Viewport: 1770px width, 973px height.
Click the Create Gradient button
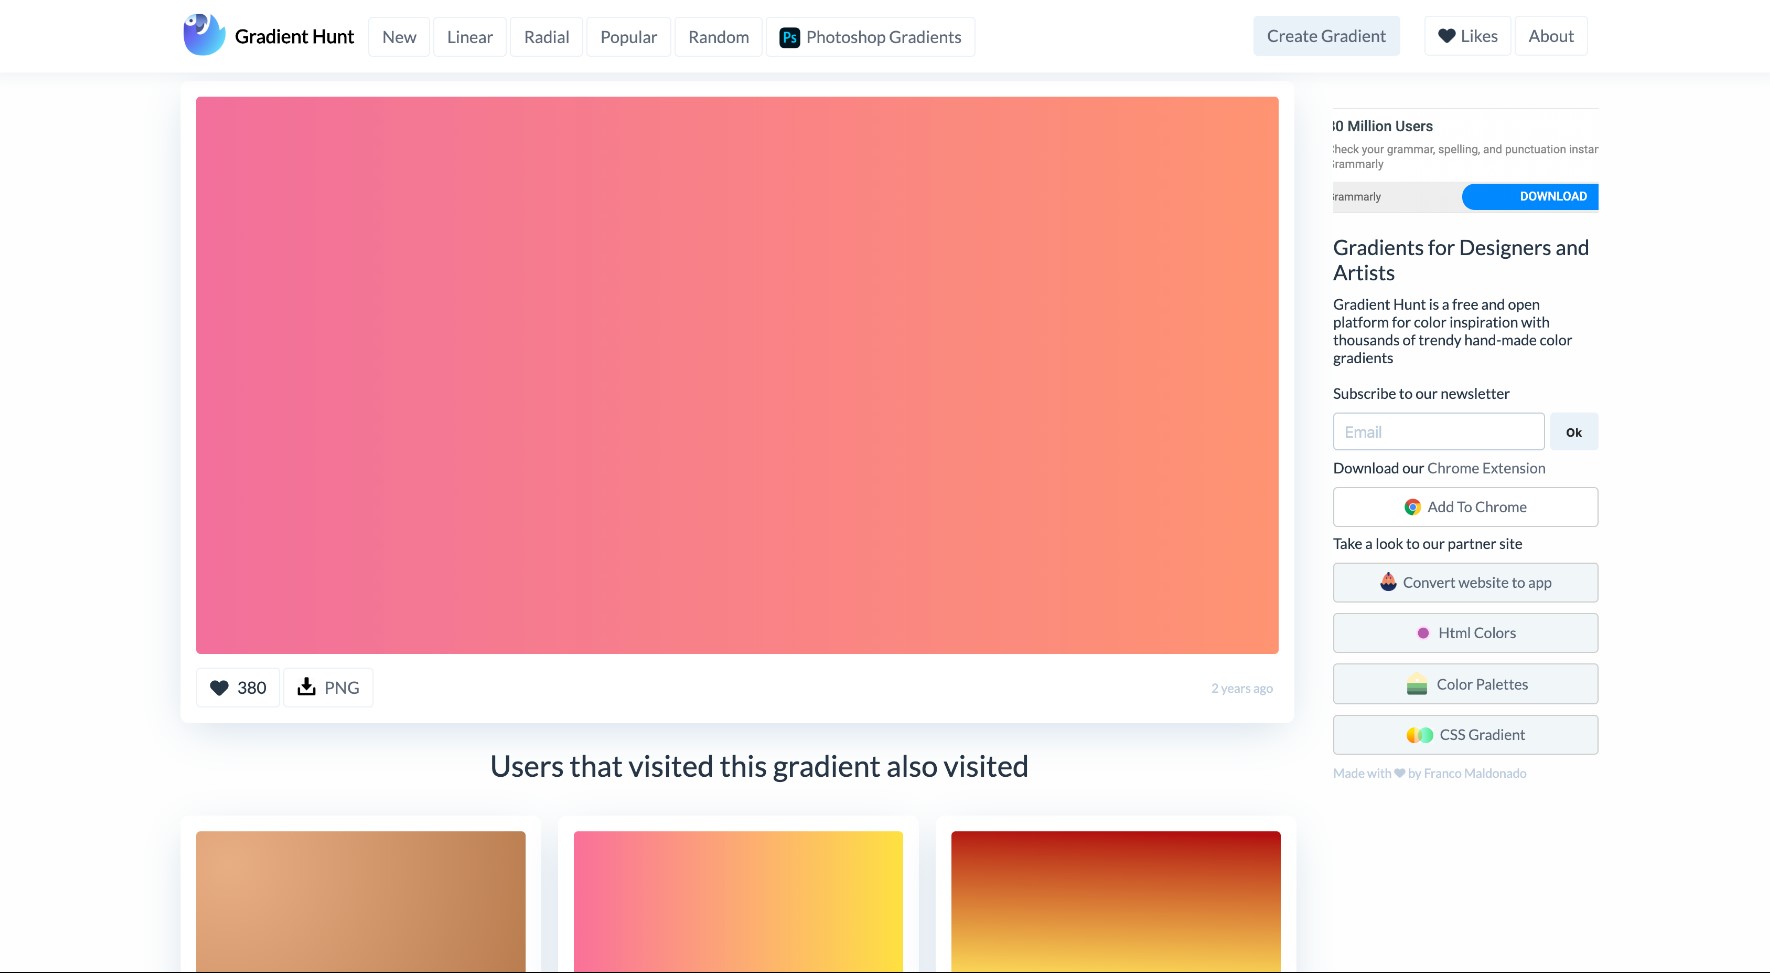pyautogui.click(x=1326, y=35)
